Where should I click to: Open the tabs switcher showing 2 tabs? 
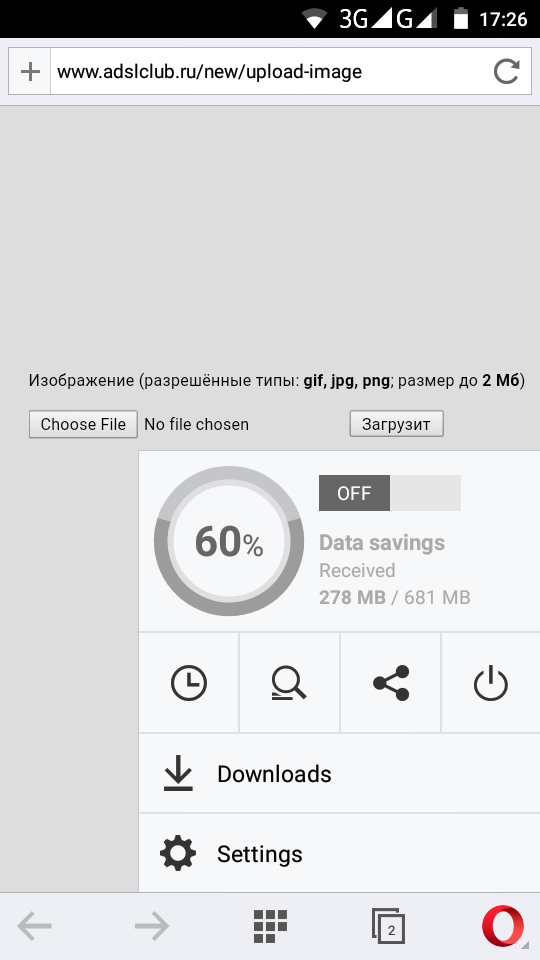[388, 926]
